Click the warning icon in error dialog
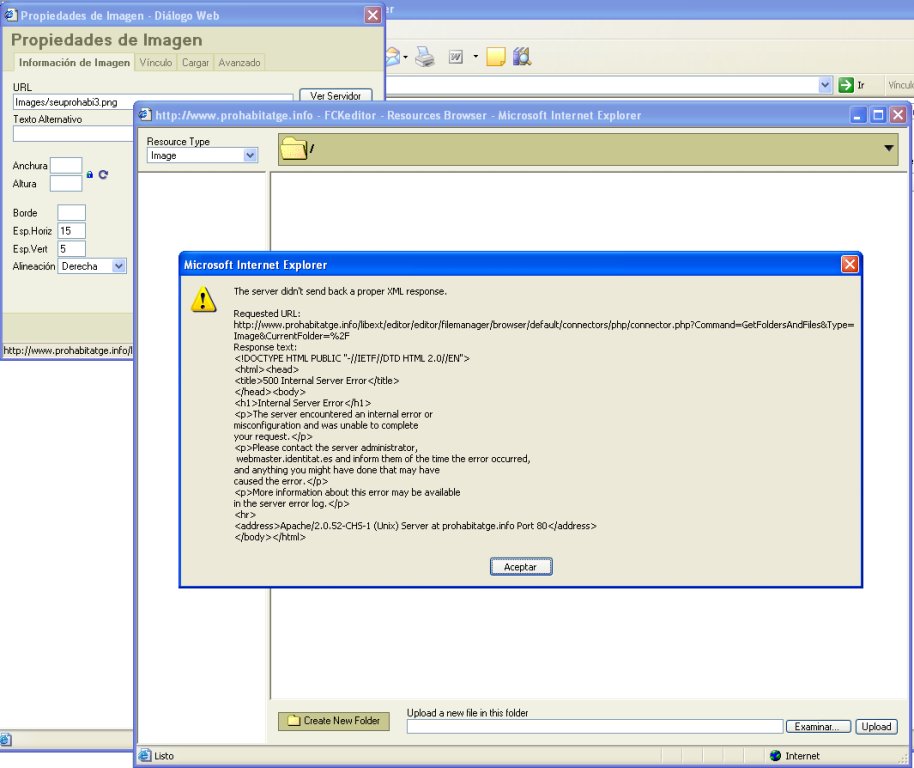The image size is (914, 768). [x=203, y=300]
